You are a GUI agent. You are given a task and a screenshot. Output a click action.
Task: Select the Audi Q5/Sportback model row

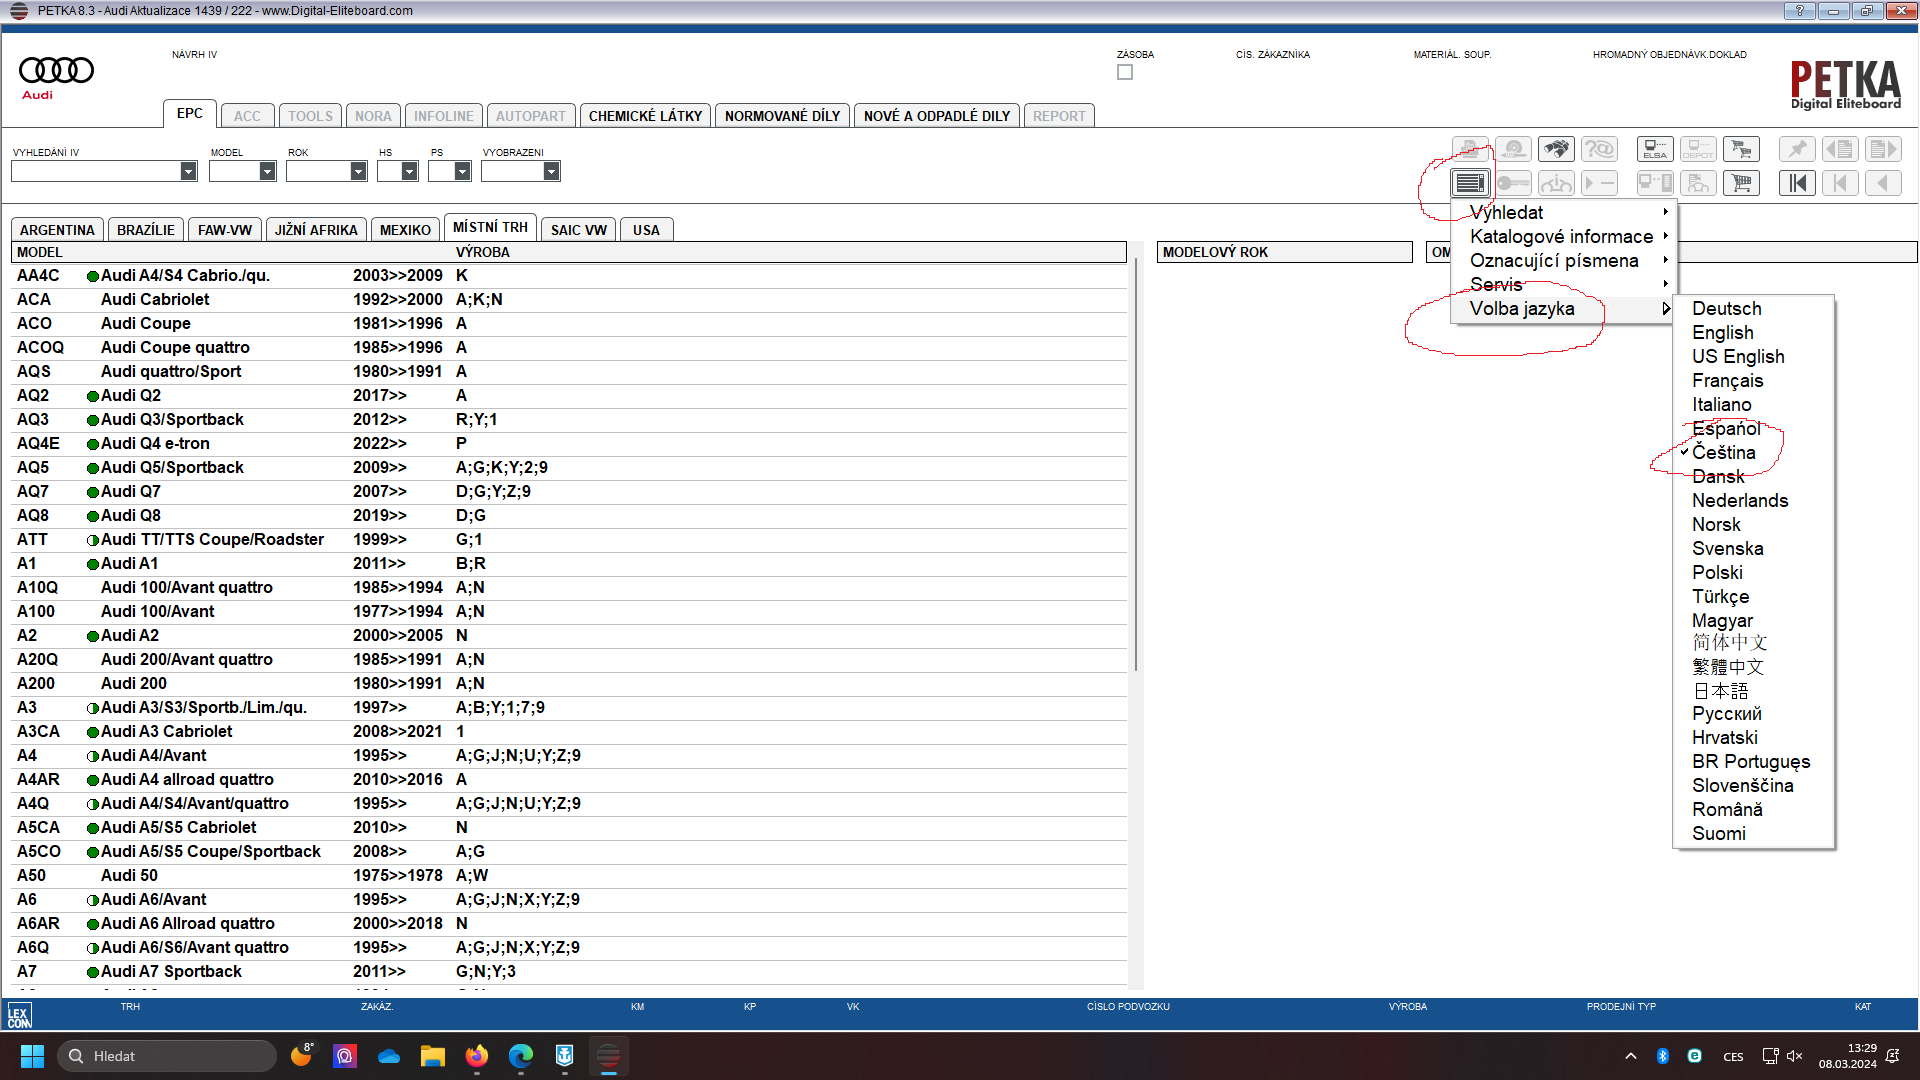570,468
